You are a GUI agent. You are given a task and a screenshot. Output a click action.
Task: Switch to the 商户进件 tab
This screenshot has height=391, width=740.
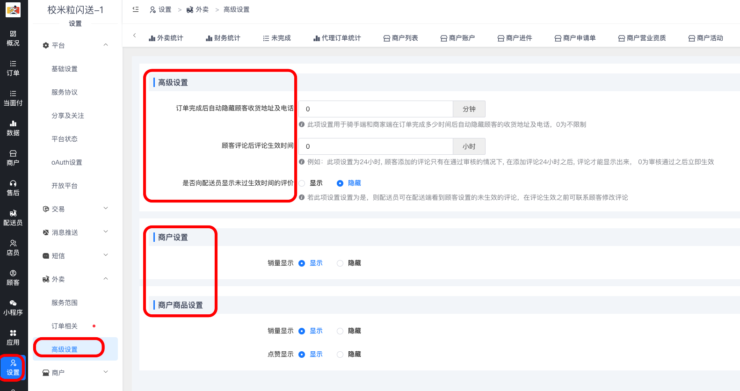[515, 38]
